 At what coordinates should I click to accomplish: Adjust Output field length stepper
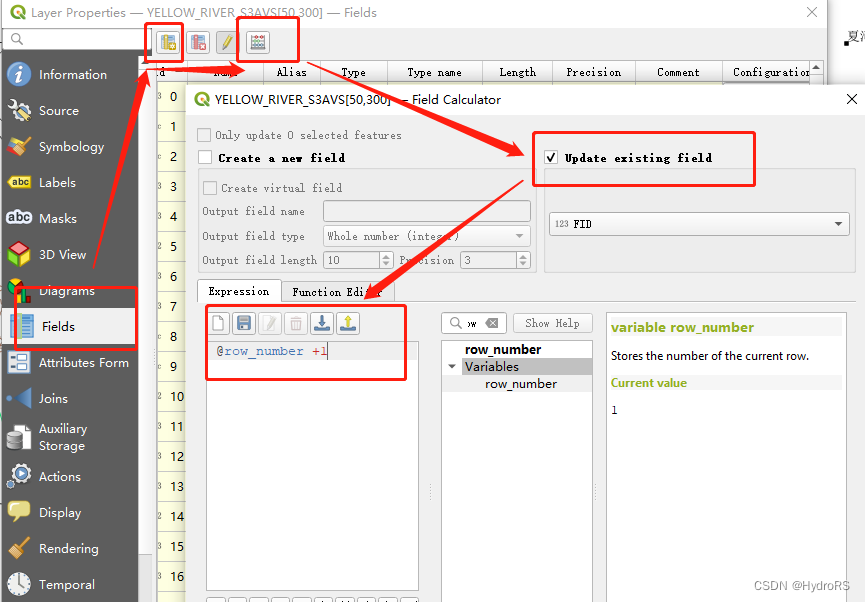pos(386,260)
